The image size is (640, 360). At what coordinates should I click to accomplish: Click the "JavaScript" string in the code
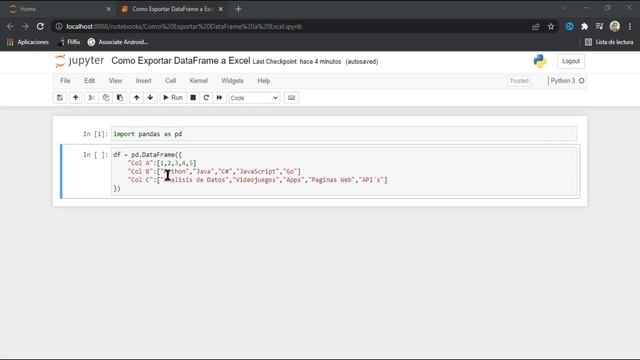[x=258, y=171]
